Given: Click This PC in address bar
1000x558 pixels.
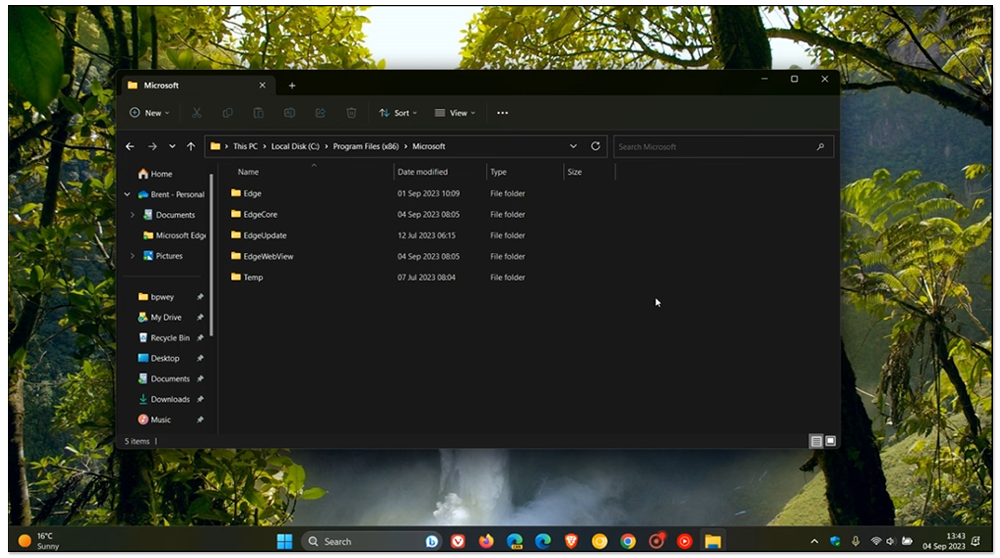Looking at the screenshot, I should click(246, 146).
